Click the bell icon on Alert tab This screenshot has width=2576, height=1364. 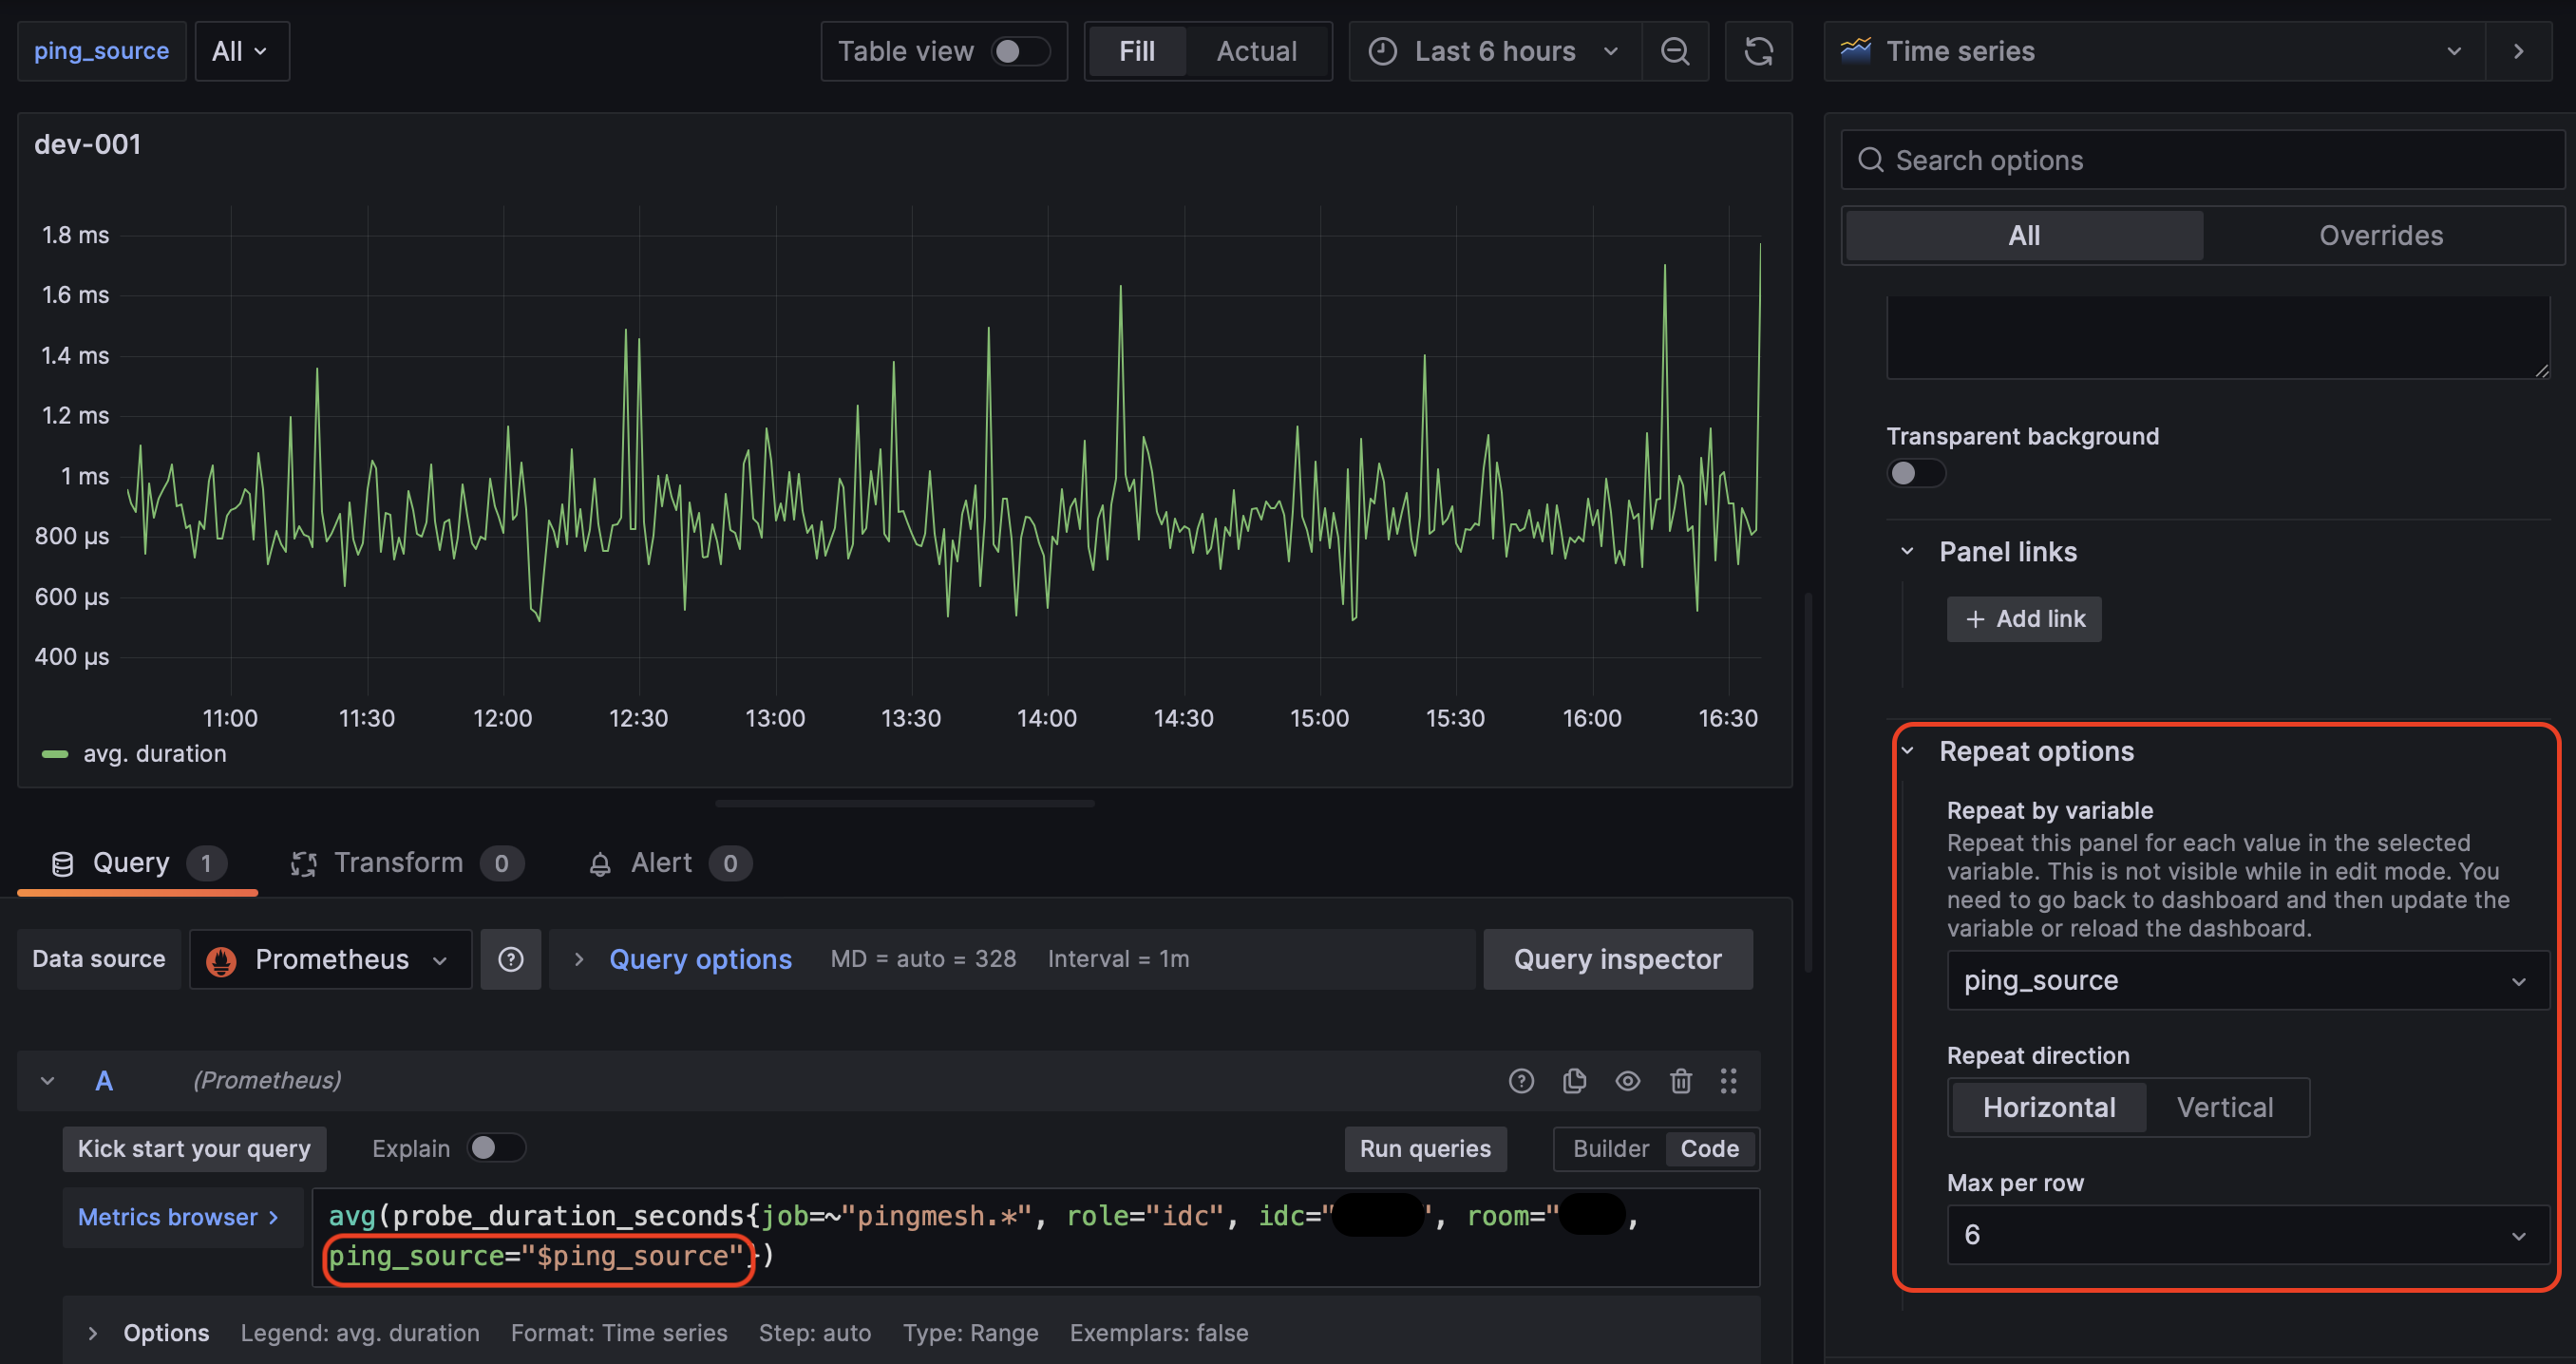(599, 865)
